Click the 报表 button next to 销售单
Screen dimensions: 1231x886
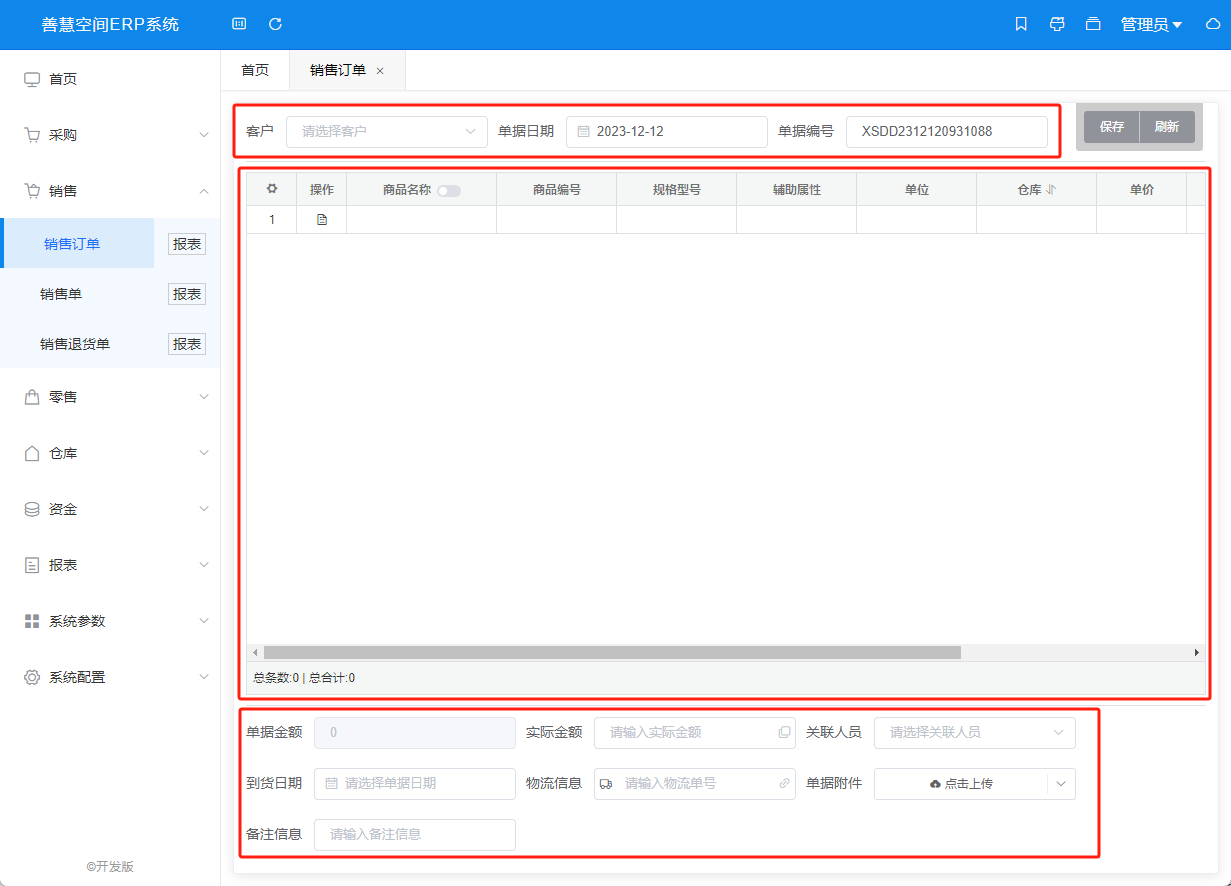point(187,294)
